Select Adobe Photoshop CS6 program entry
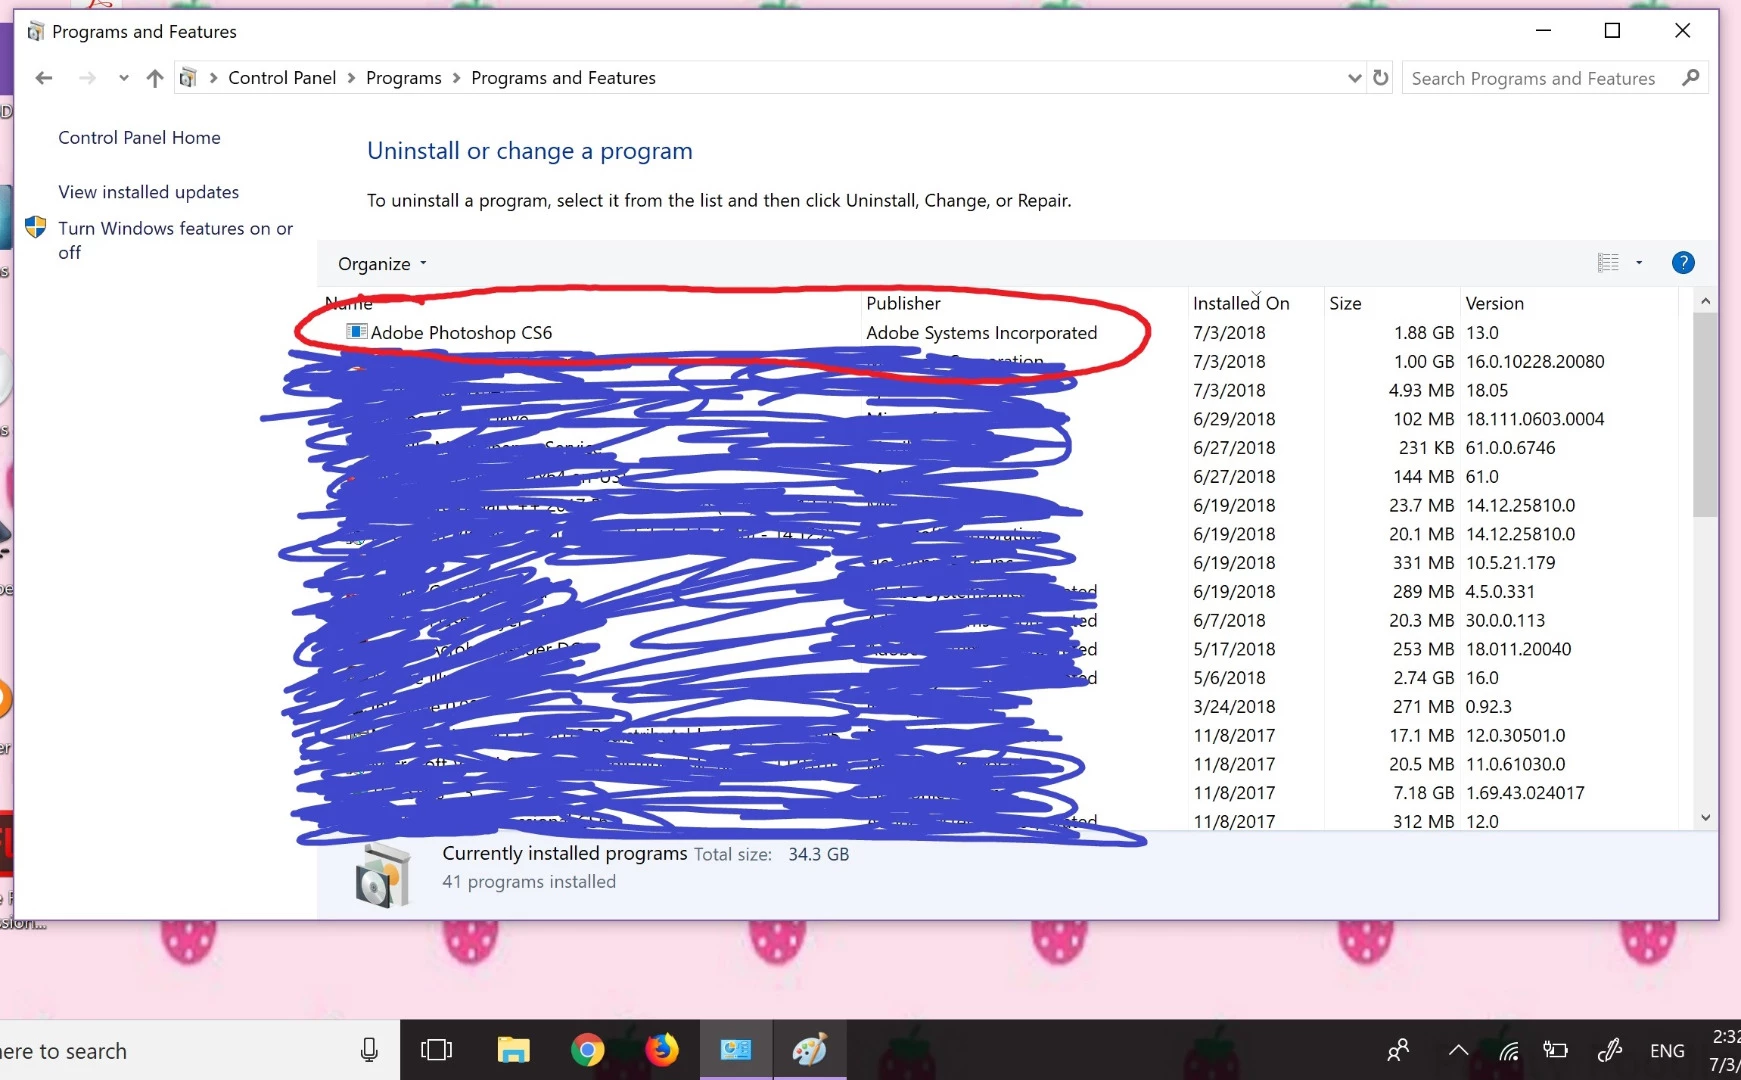 tap(461, 333)
